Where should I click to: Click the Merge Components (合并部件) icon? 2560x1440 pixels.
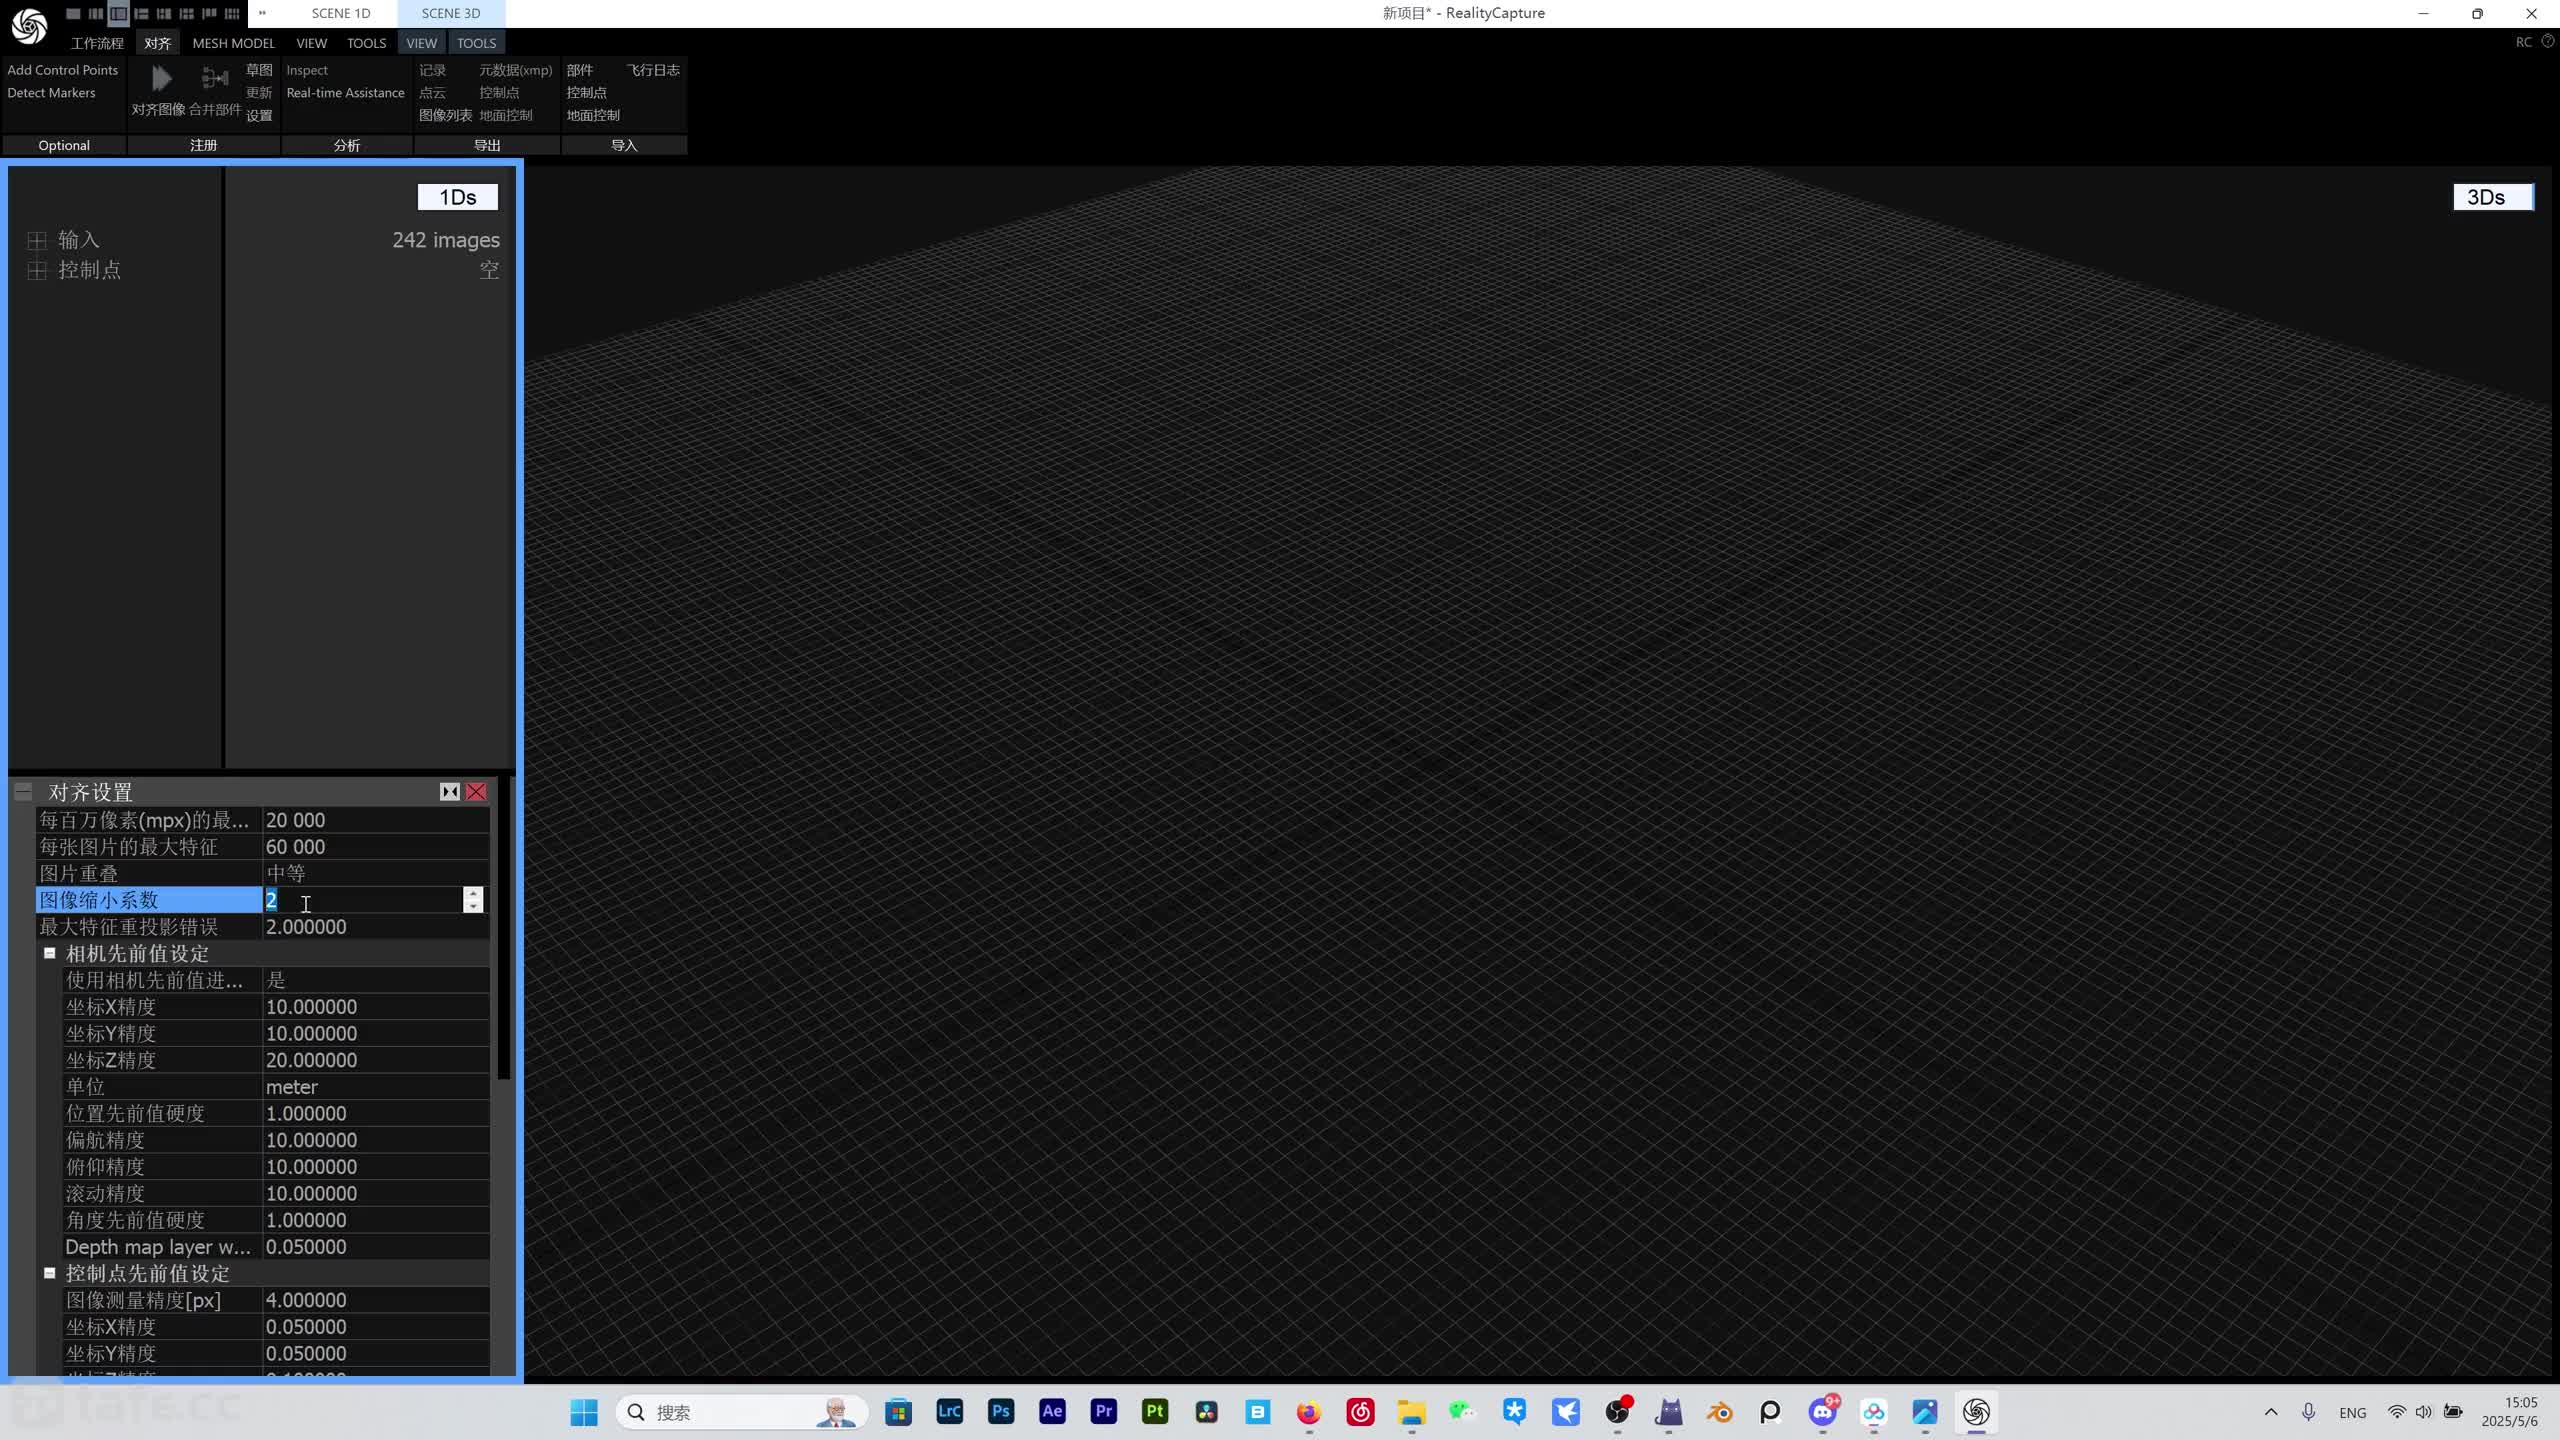coord(215,78)
